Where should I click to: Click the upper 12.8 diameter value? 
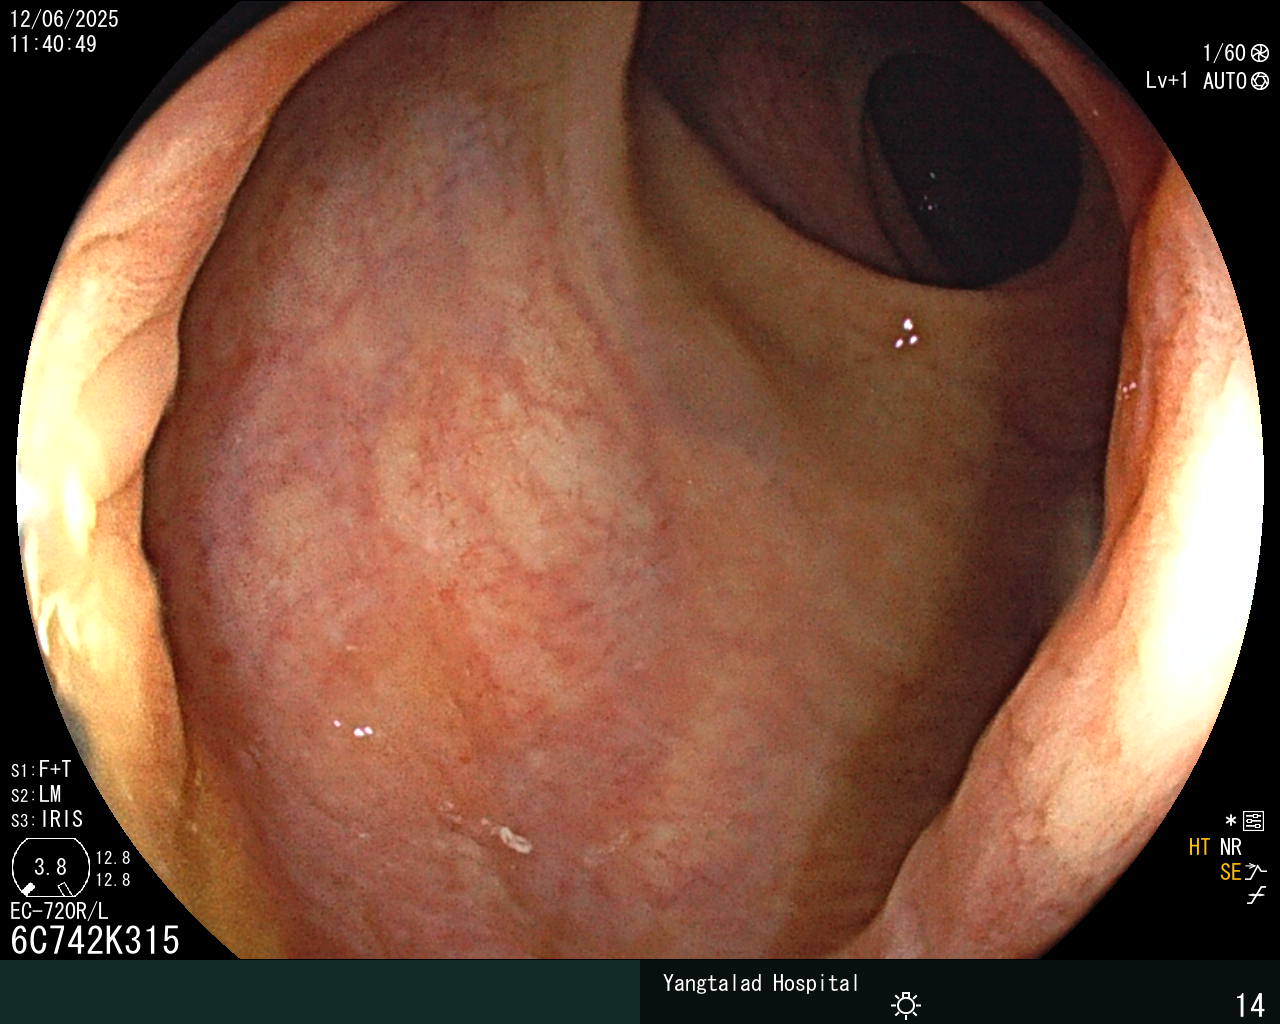(113, 858)
